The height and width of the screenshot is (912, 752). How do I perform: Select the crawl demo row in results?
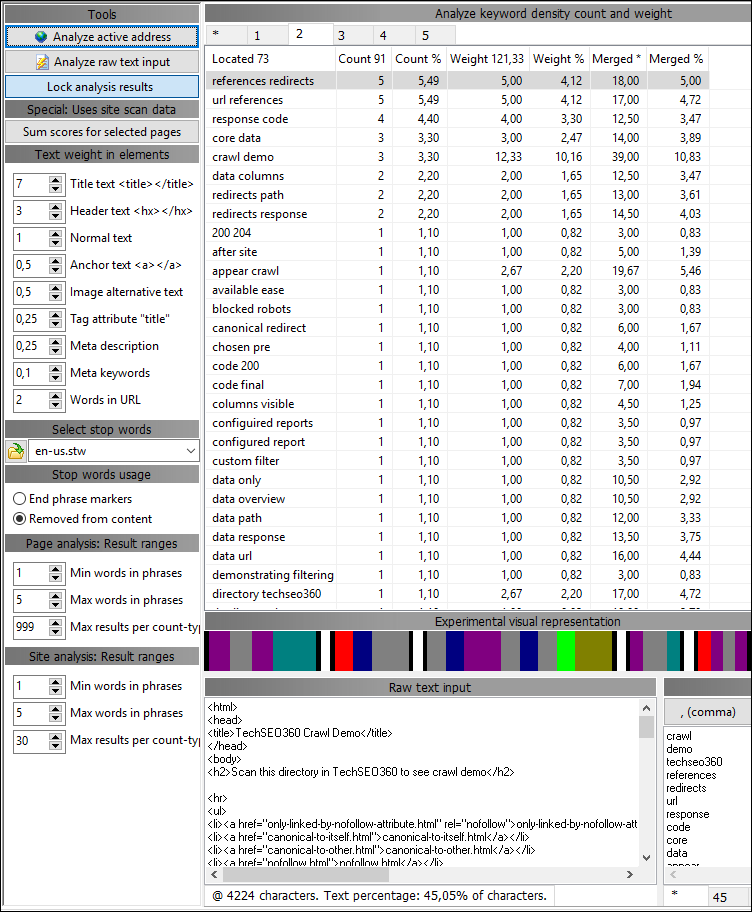coord(243,157)
